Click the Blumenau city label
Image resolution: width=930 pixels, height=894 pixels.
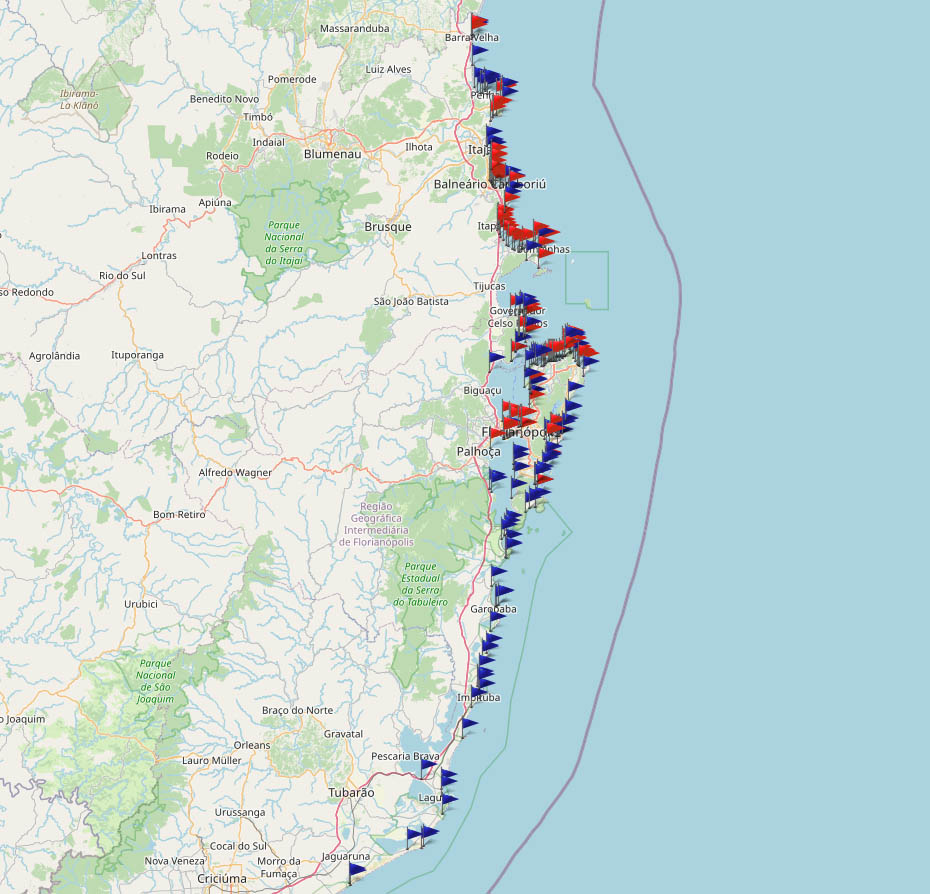[331, 155]
